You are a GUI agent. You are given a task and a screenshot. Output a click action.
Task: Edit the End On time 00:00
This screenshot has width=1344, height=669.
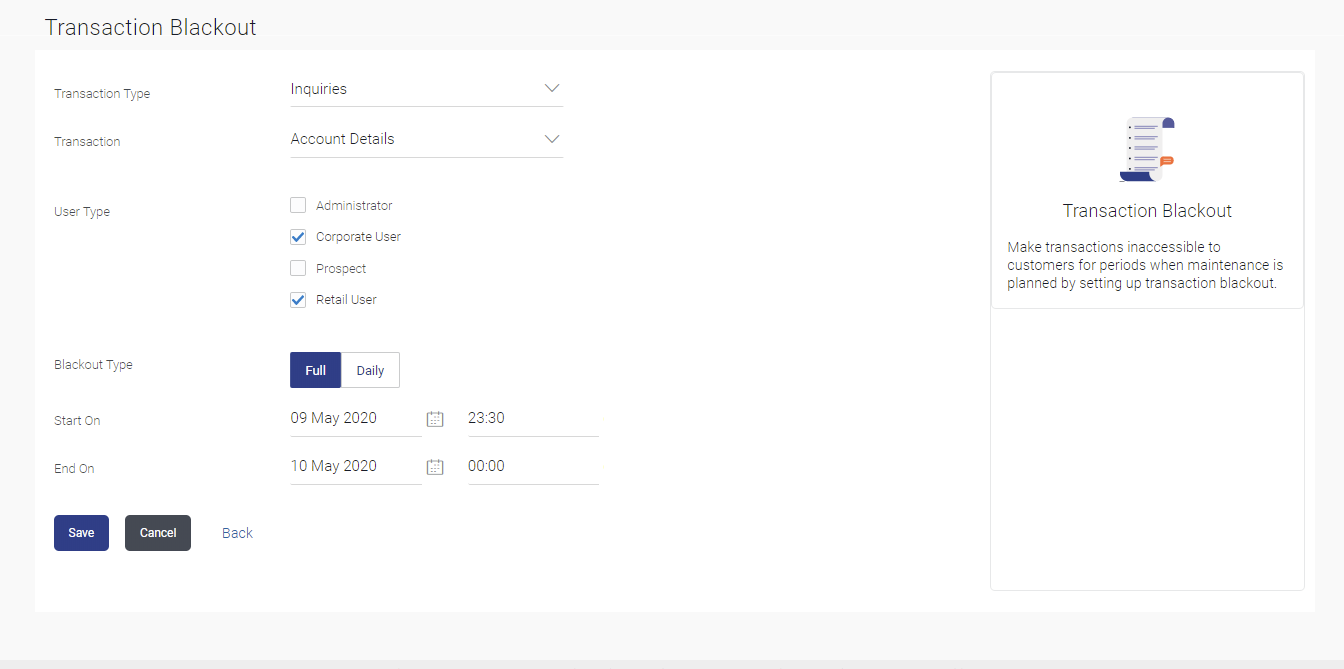click(532, 467)
